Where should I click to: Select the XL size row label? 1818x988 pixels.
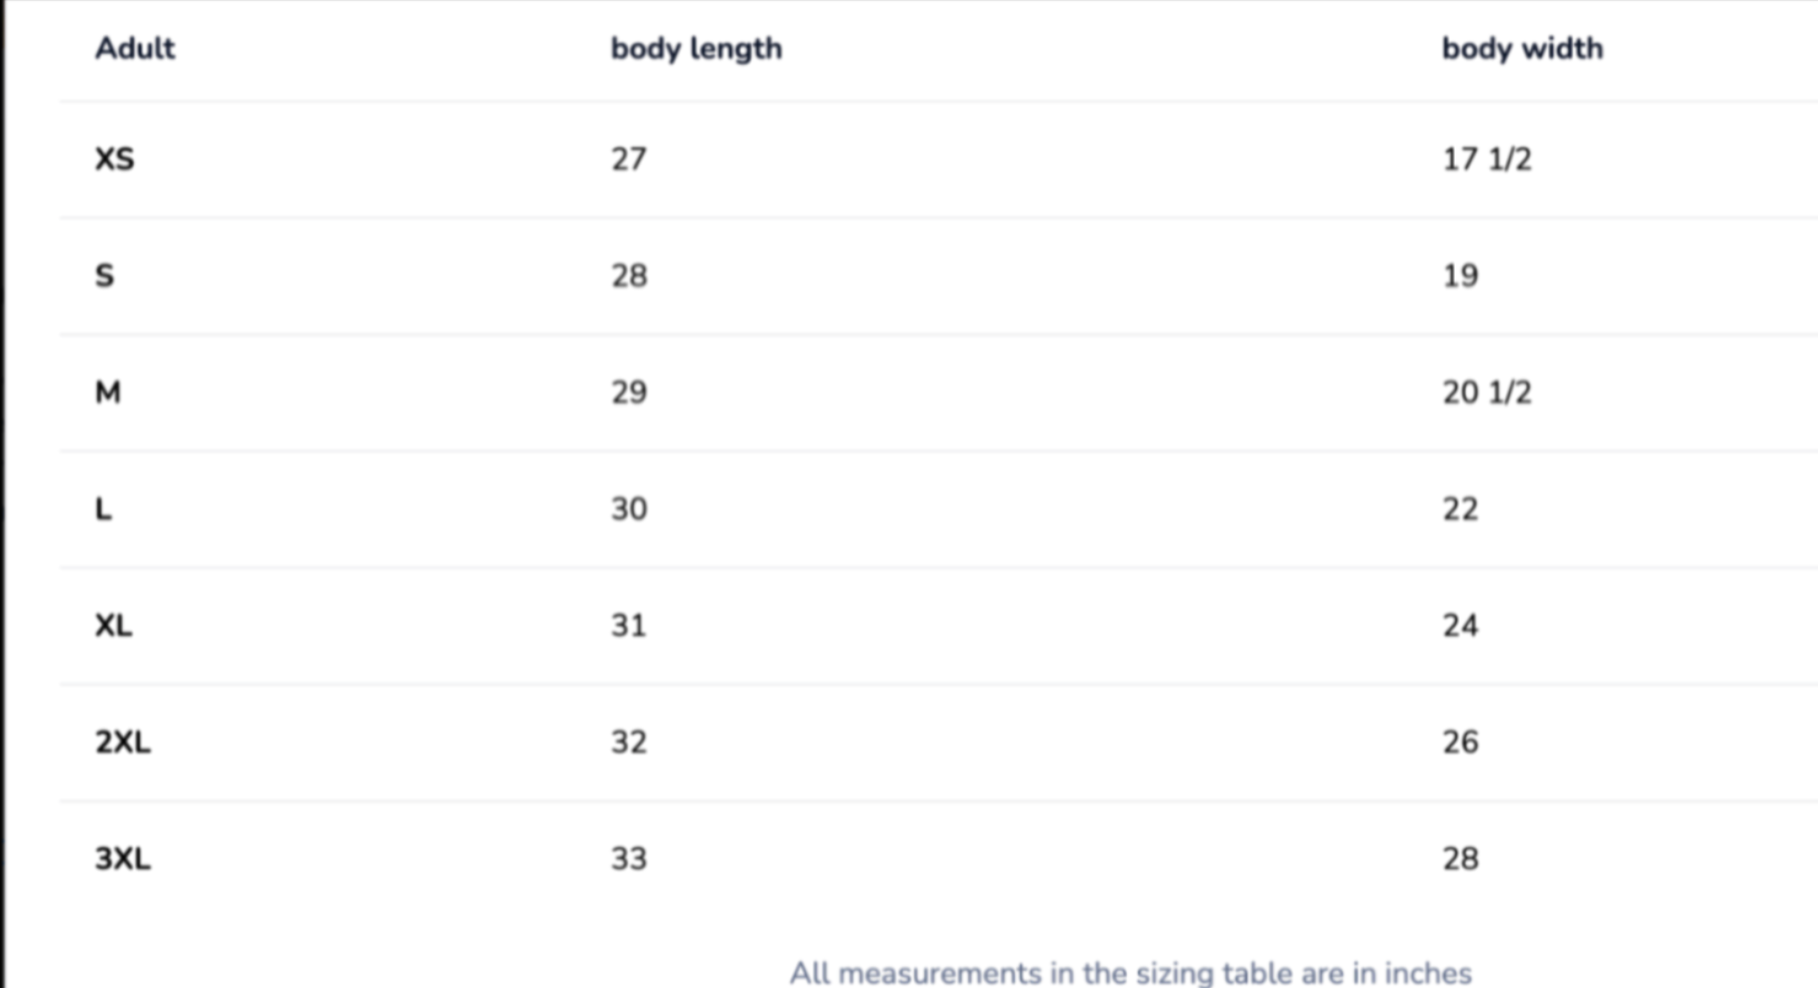[113, 626]
